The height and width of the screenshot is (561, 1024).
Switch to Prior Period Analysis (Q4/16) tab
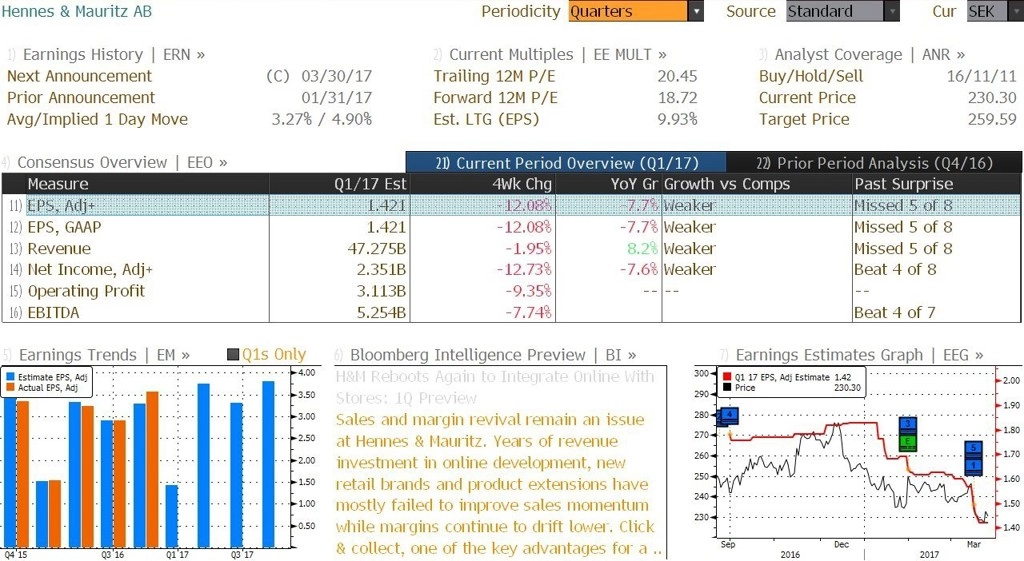pos(874,163)
